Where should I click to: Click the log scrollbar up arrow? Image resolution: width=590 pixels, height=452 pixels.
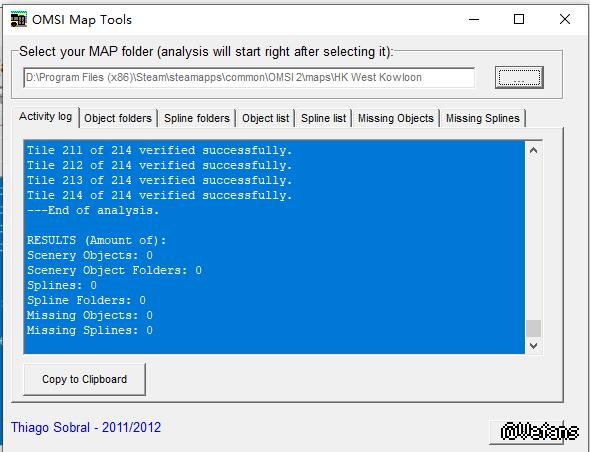tap(533, 151)
